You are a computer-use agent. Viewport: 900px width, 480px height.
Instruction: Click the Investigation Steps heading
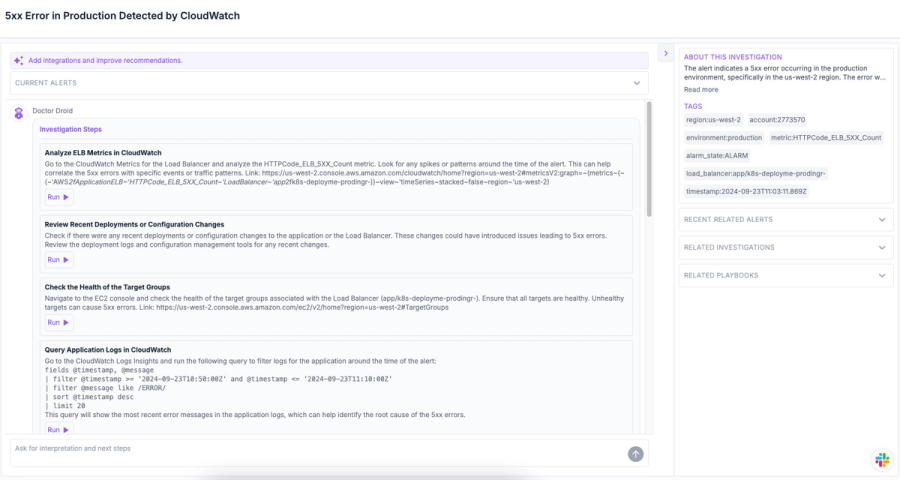(71, 129)
